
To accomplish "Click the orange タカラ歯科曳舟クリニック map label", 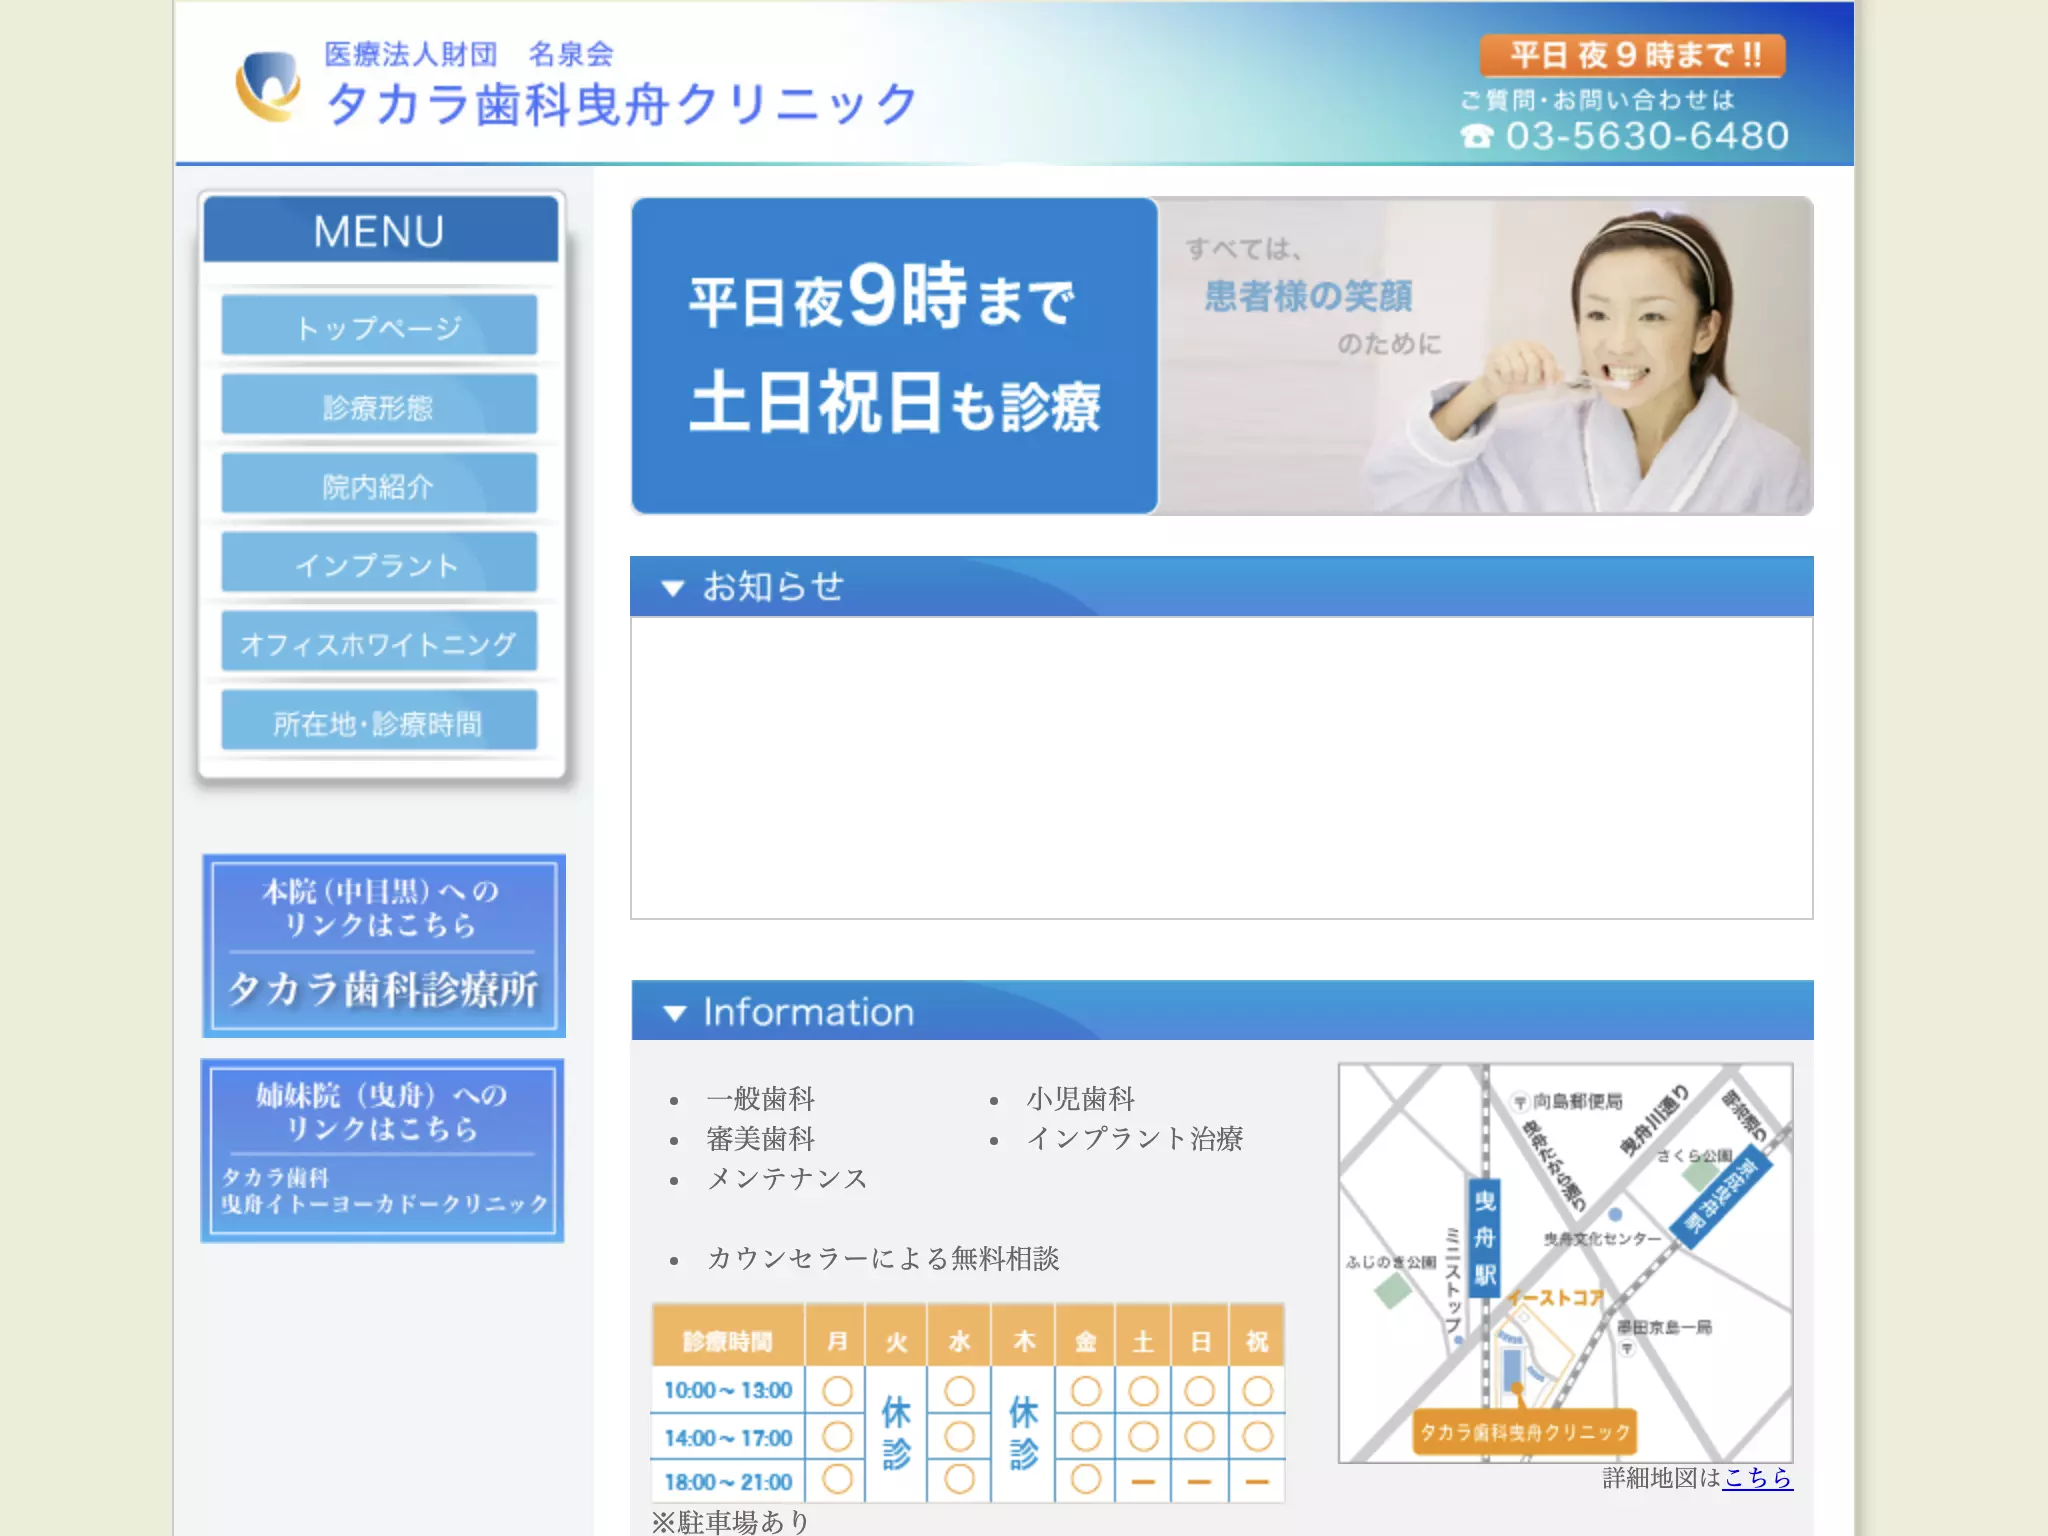I will click(x=1524, y=1432).
